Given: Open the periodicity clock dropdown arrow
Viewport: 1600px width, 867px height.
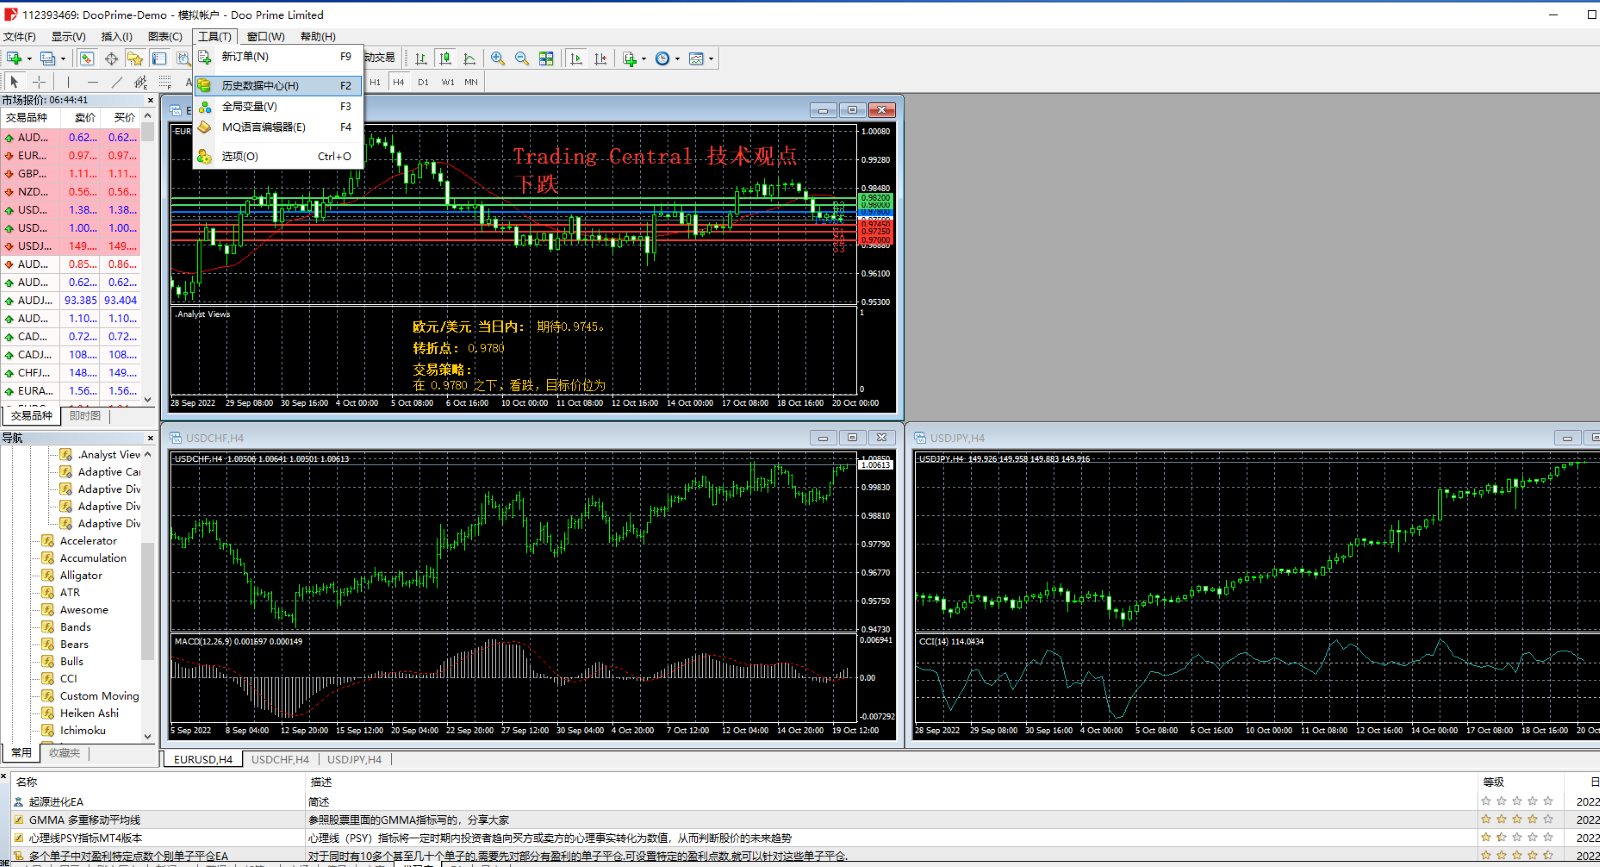Looking at the screenshot, I should (x=677, y=59).
